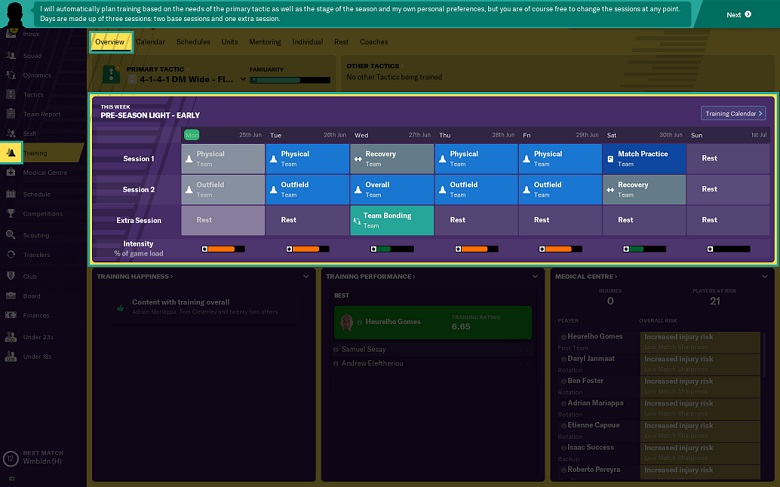Select Sunday Session 1 Rest slot

[x=728, y=159]
